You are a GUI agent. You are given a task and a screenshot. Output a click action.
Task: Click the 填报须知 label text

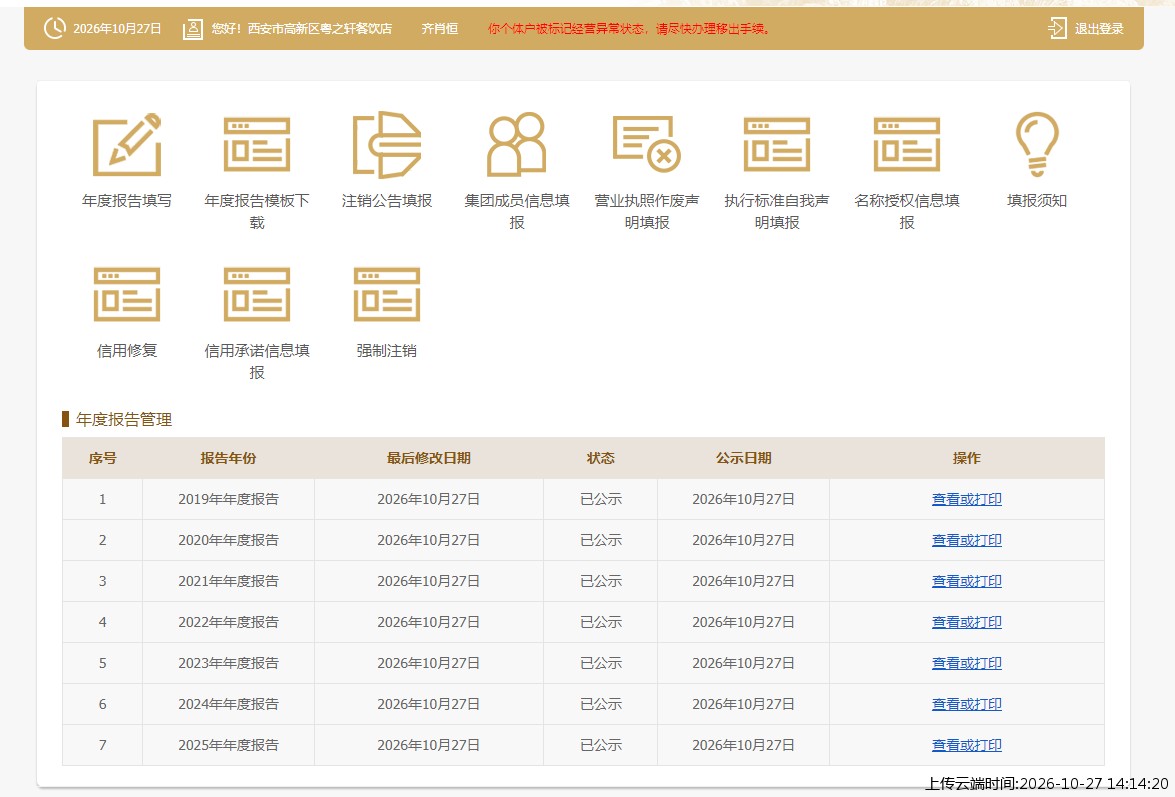(x=1037, y=201)
